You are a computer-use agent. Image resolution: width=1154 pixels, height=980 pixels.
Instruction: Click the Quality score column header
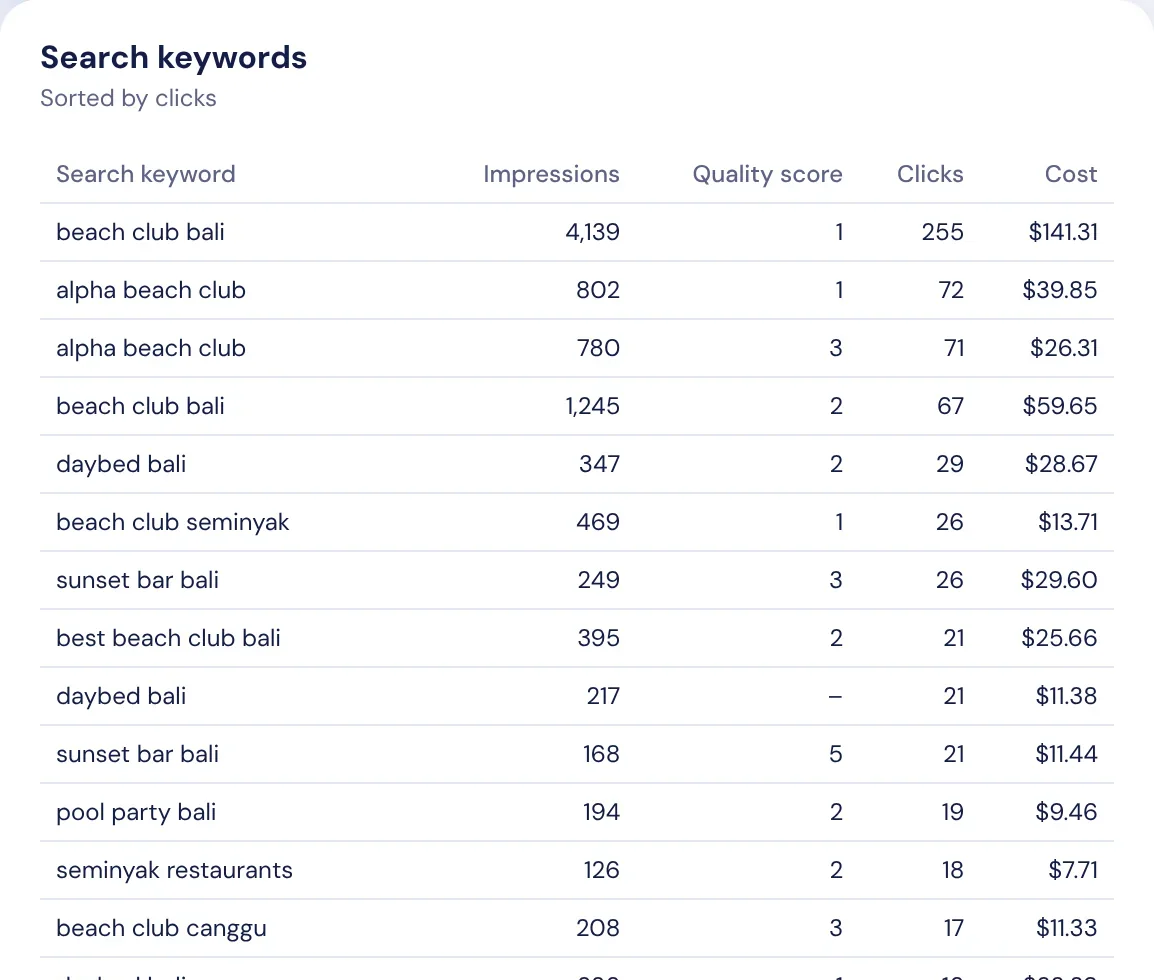[767, 174]
